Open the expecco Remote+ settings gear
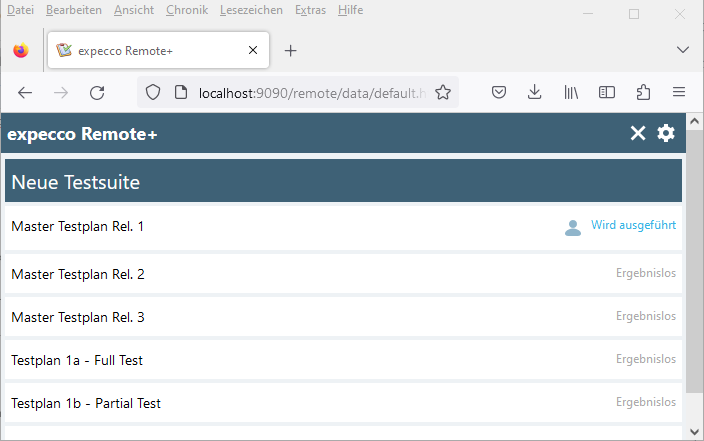Screen dimensions: 704x441 (x=666, y=134)
